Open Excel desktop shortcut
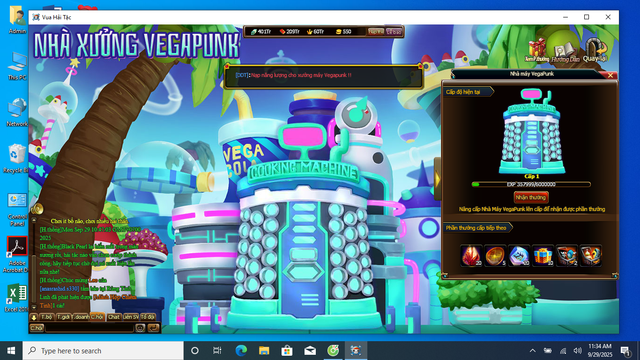Image resolution: width=640 pixels, height=360 pixels. 17,298
